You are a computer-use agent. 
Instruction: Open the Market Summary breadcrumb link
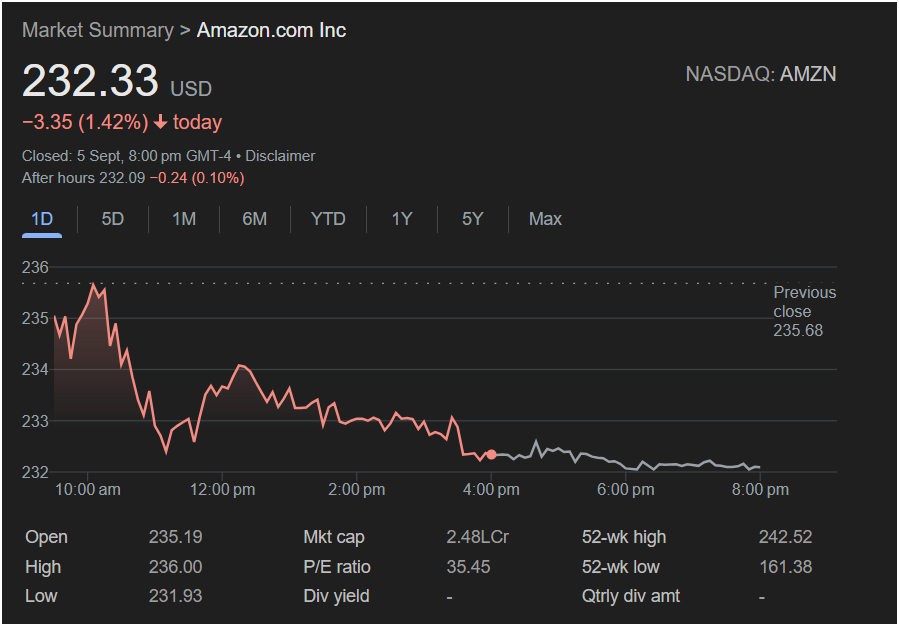coord(97,30)
